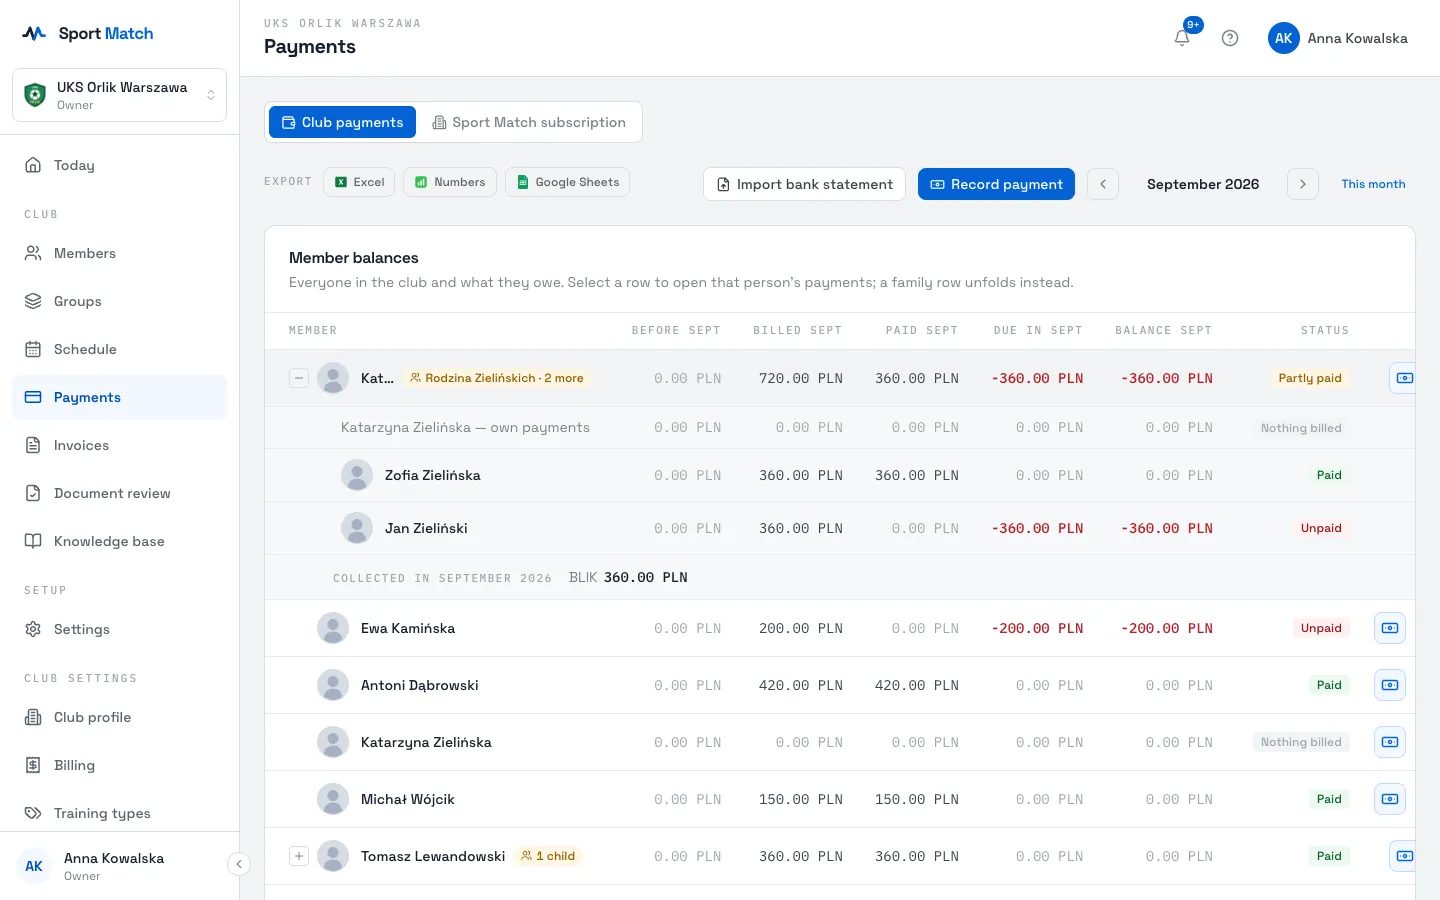
Task: Record payment for Antoni Dąbrowski row icon
Action: click(x=1390, y=685)
